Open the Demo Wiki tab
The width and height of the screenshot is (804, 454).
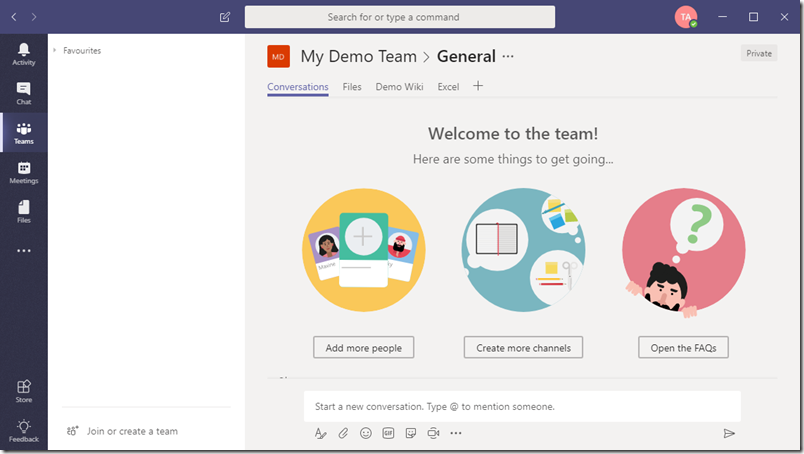point(399,87)
